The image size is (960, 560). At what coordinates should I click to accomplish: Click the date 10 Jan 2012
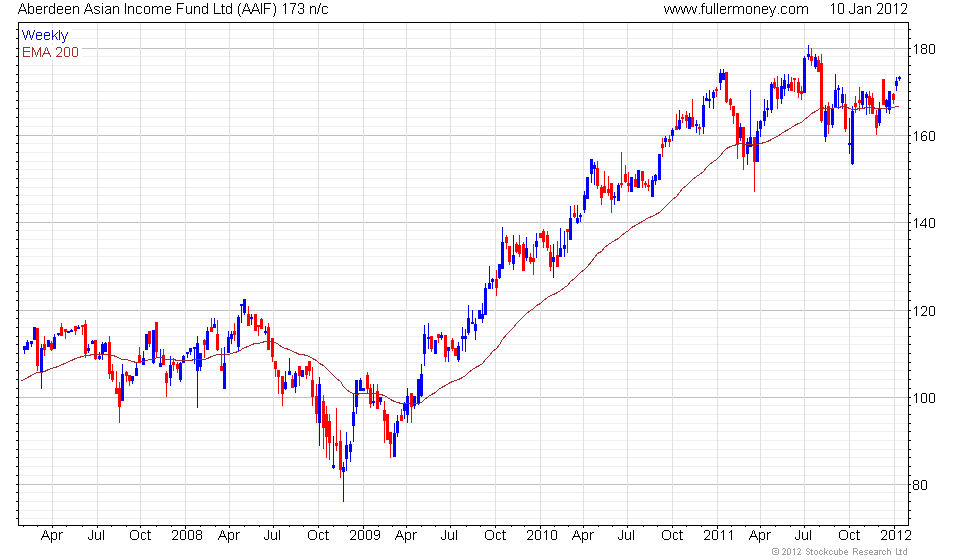pos(868,9)
